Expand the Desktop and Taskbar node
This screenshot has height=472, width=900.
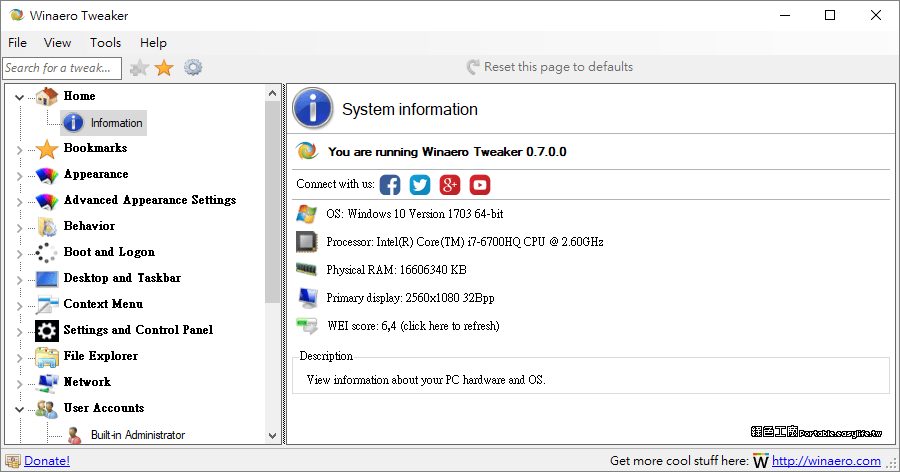[x=20, y=280]
